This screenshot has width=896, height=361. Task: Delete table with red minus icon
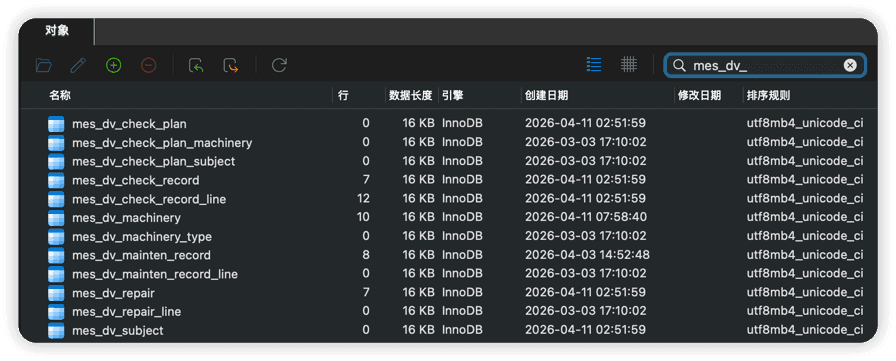pos(149,66)
